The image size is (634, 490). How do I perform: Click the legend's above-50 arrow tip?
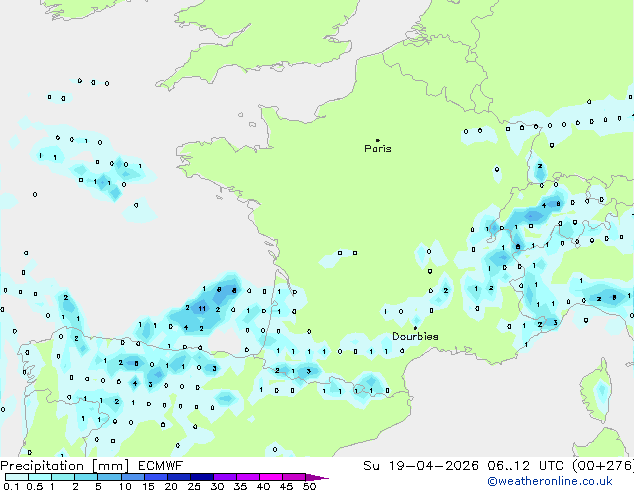(317, 477)
